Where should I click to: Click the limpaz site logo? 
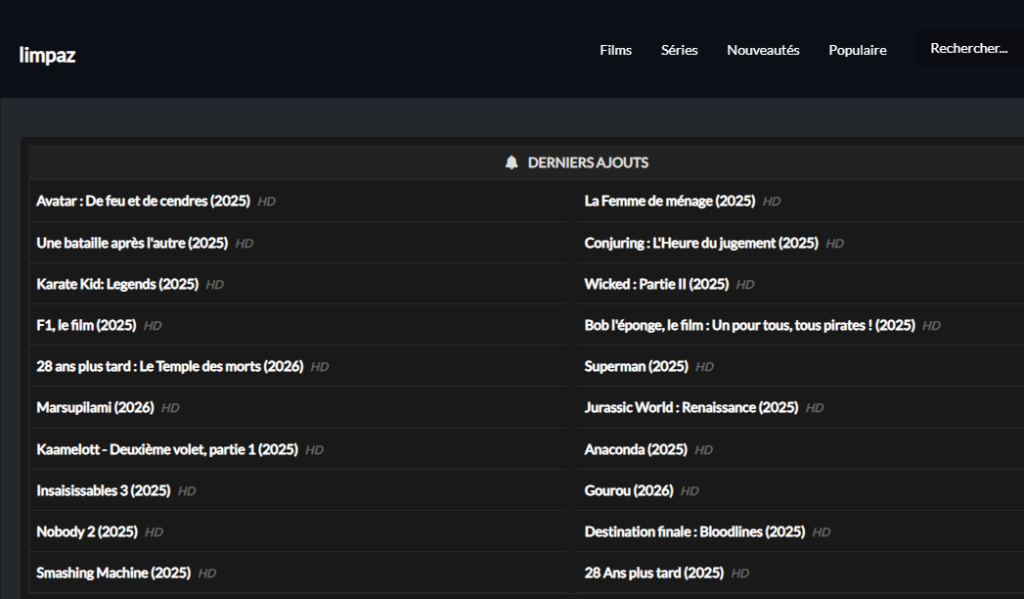click(47, 55)
